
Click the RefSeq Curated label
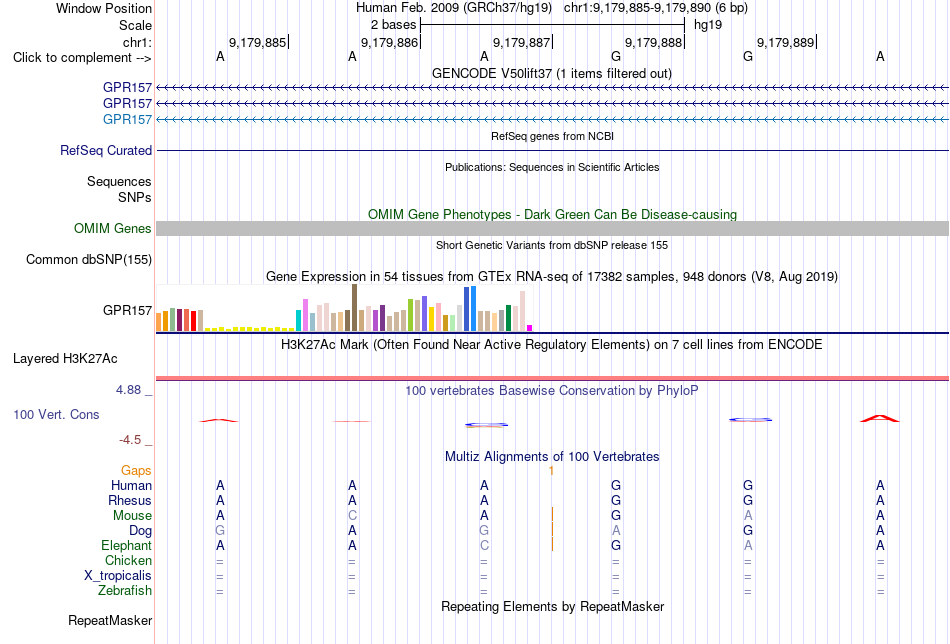click(106, 150)
